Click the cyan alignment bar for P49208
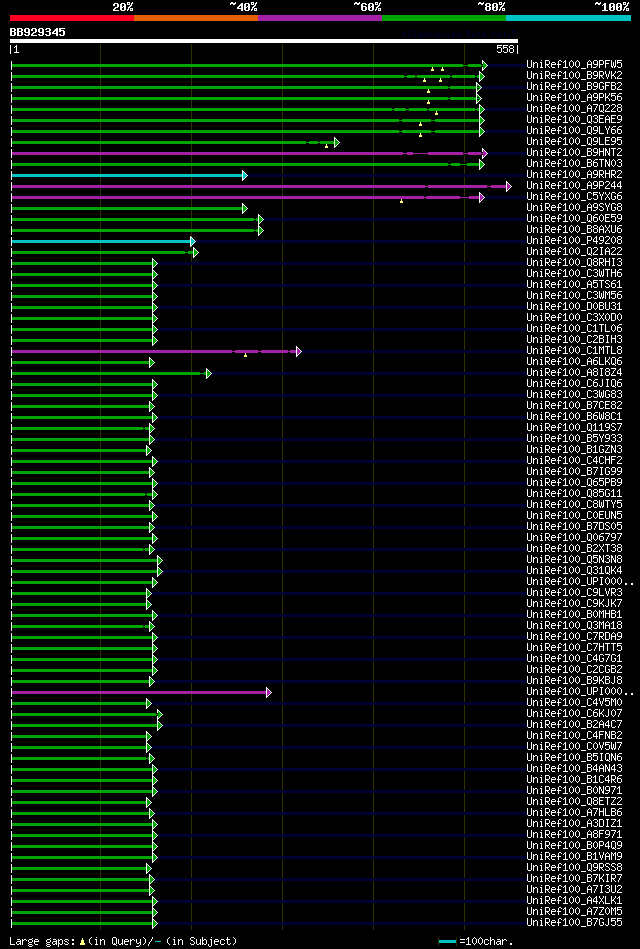Image resolution: width=640 pixels, height=949 pixels. pyautogui.click(x=101, y=241)
